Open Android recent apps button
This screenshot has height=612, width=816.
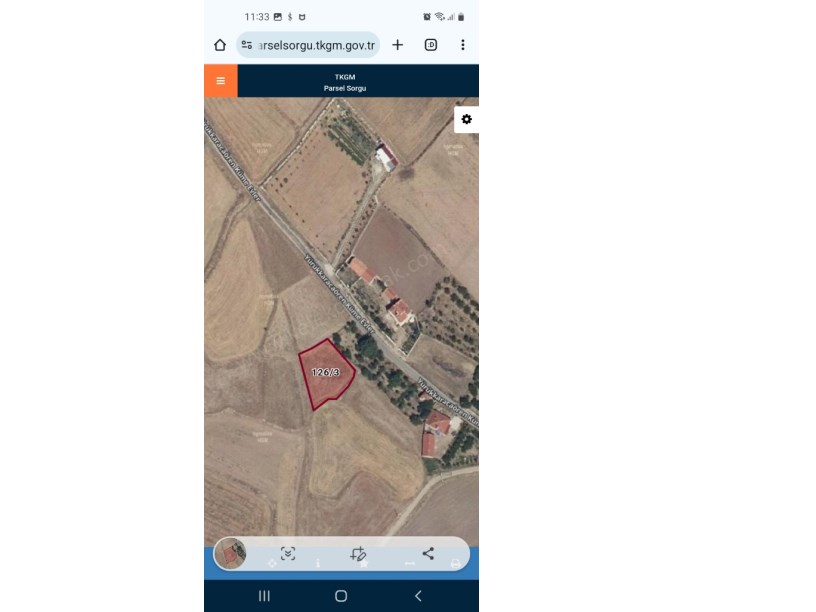pyautogui.click(x=264, y=596)
